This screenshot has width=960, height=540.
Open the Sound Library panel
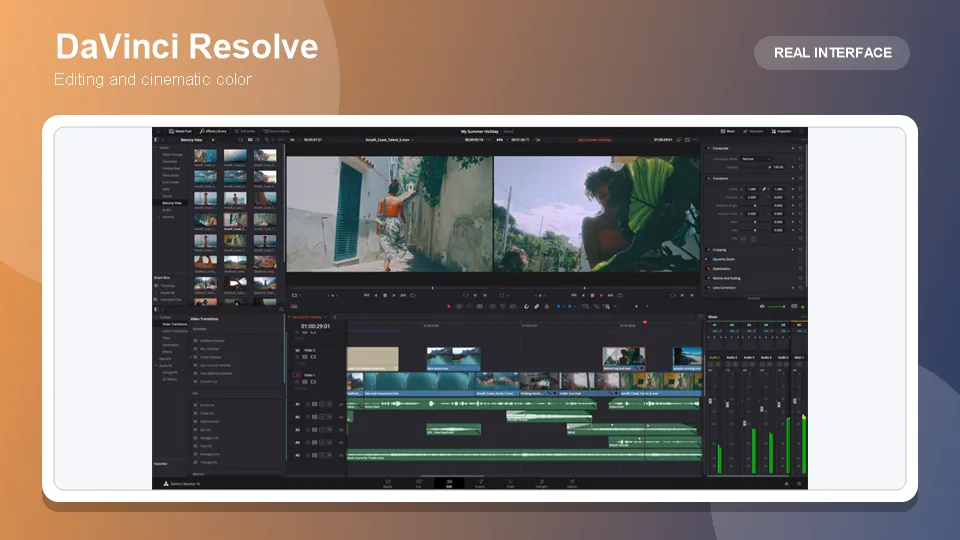coord(277,131)
